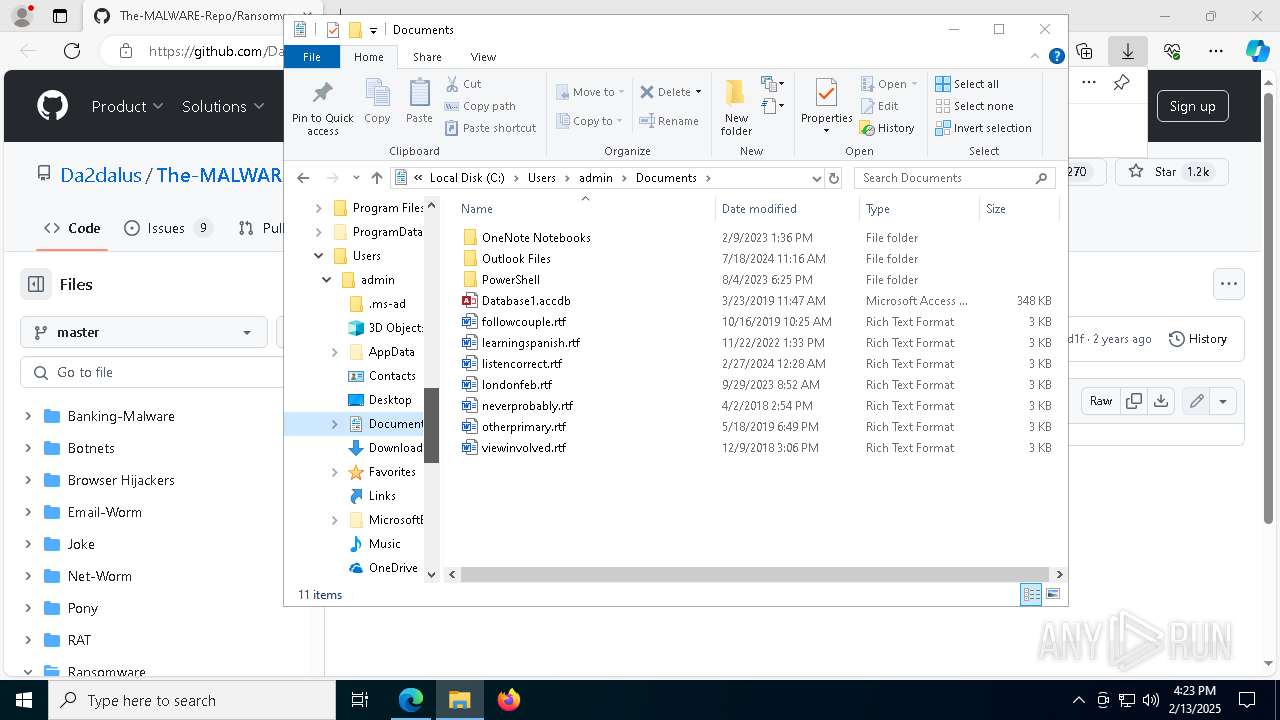Click Da2dalus repository owner link
Image resolution: width=1280 pixels, height=720 pixels.
click(x=101, y=175)
